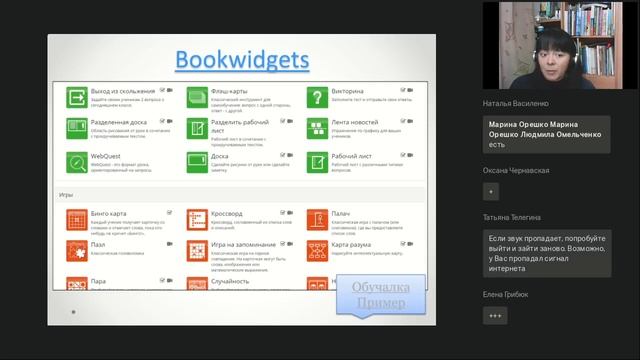Toggle the checkbox beside Разделить рабочий лист
640x360 pixels.
(x=283, y=121)
